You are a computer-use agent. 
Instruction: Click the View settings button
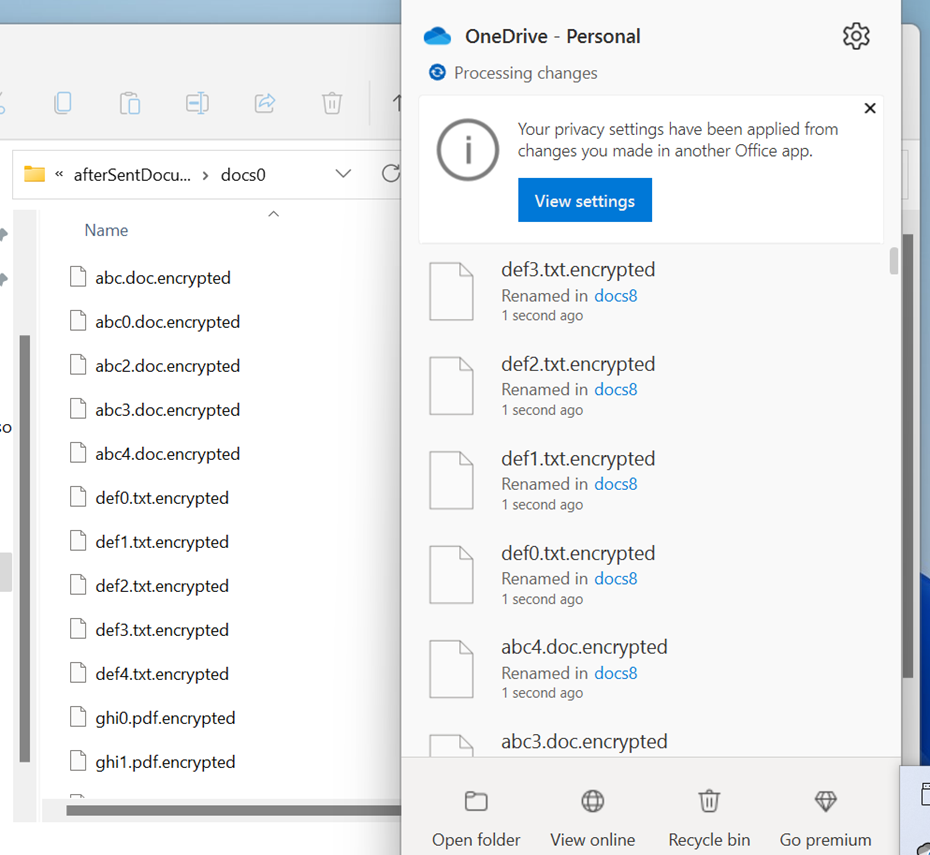click(x=585, y=200)
